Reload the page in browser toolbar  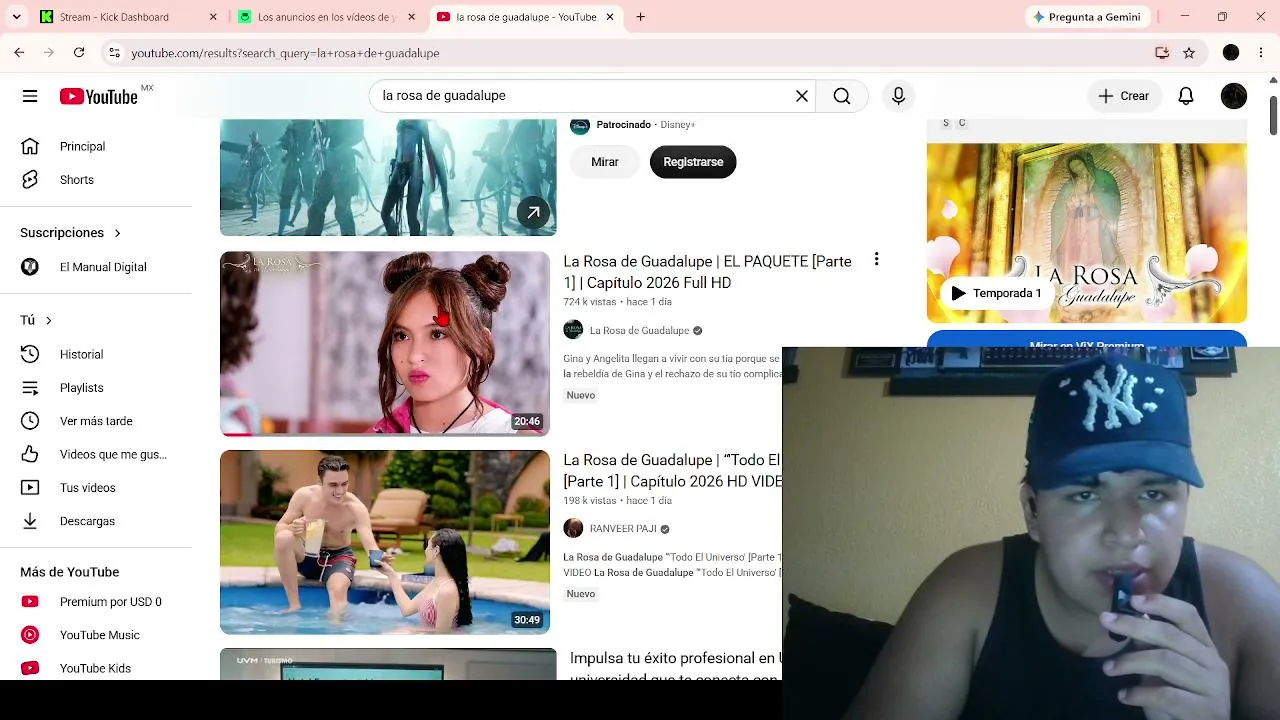click(79, 53)
